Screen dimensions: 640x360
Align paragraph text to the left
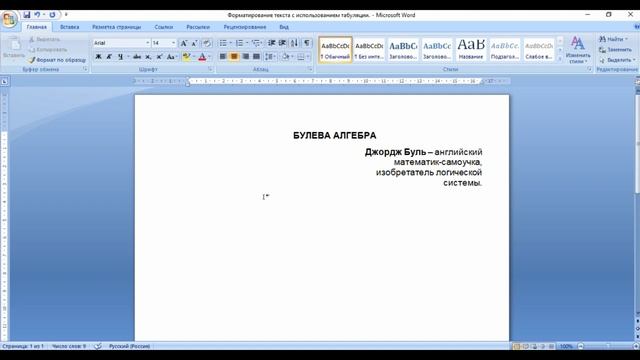pos(223,57)
